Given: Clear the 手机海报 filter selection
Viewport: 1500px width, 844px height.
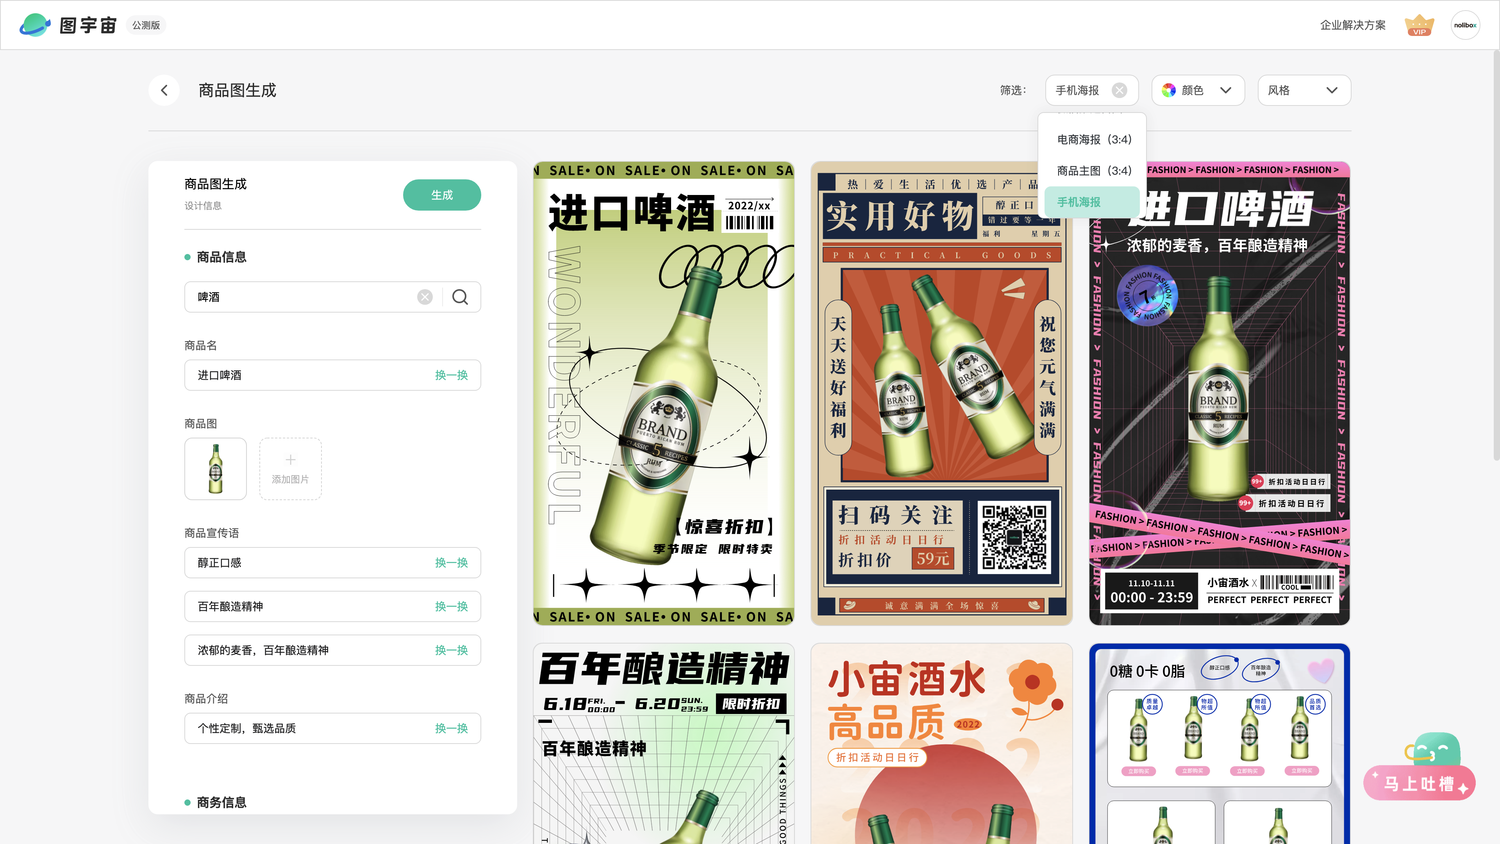Looking at the screenshot, I should 1119,90.
